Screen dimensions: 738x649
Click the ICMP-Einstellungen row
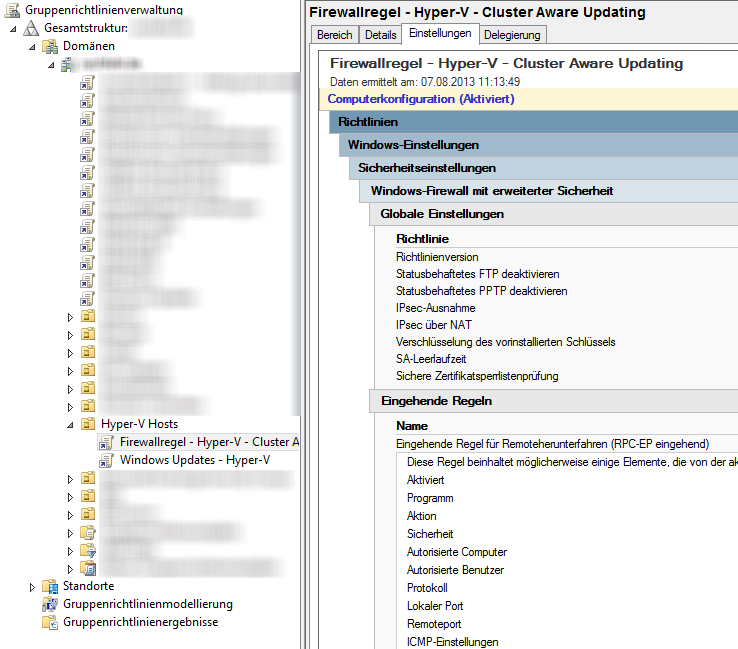[x=452, y=641]
